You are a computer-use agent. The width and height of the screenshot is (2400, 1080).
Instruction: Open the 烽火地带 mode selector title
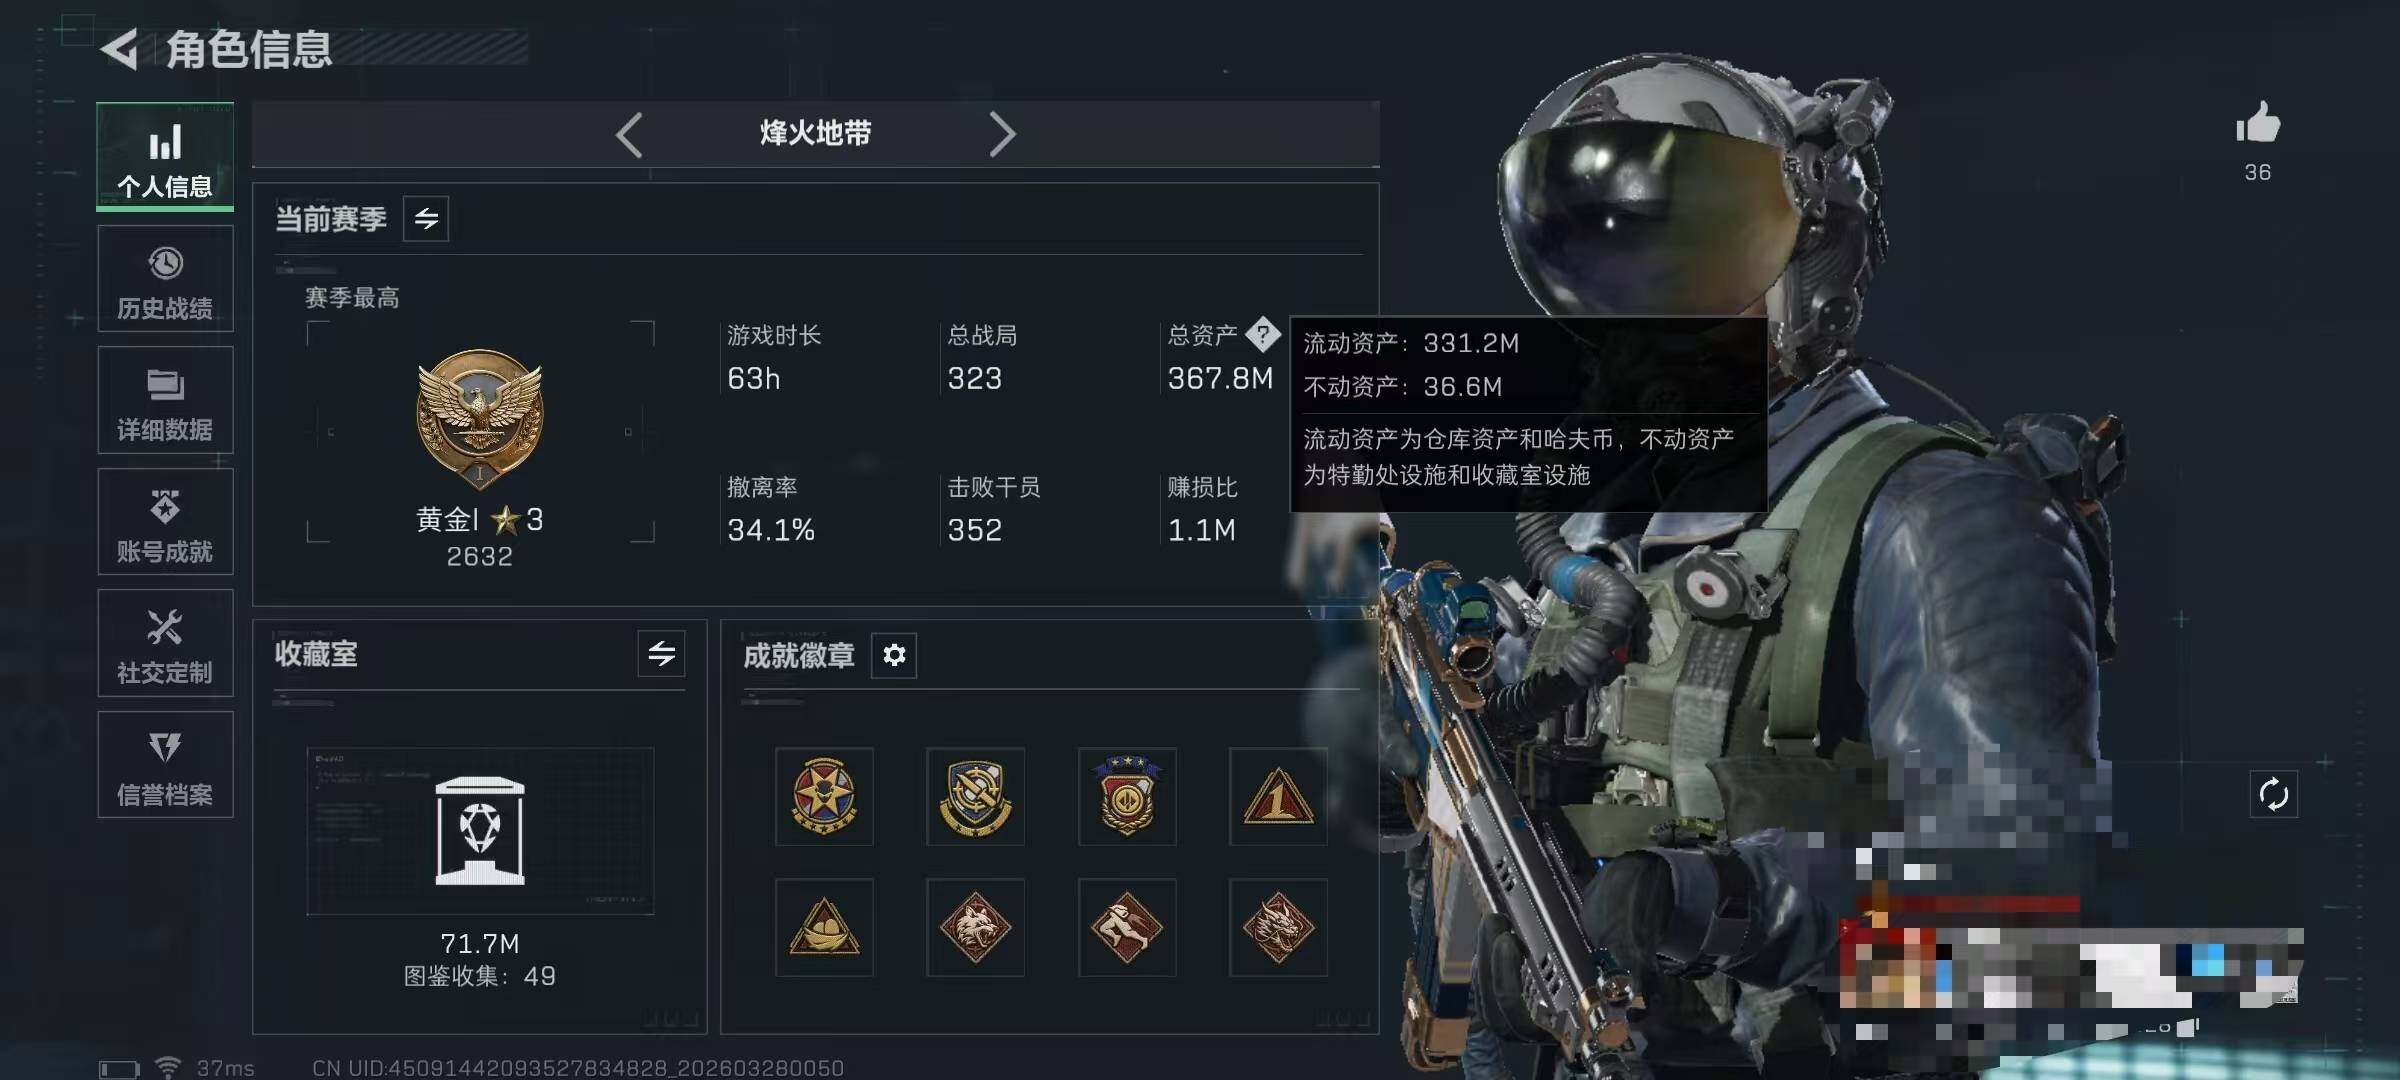click(x=815, y=133)
